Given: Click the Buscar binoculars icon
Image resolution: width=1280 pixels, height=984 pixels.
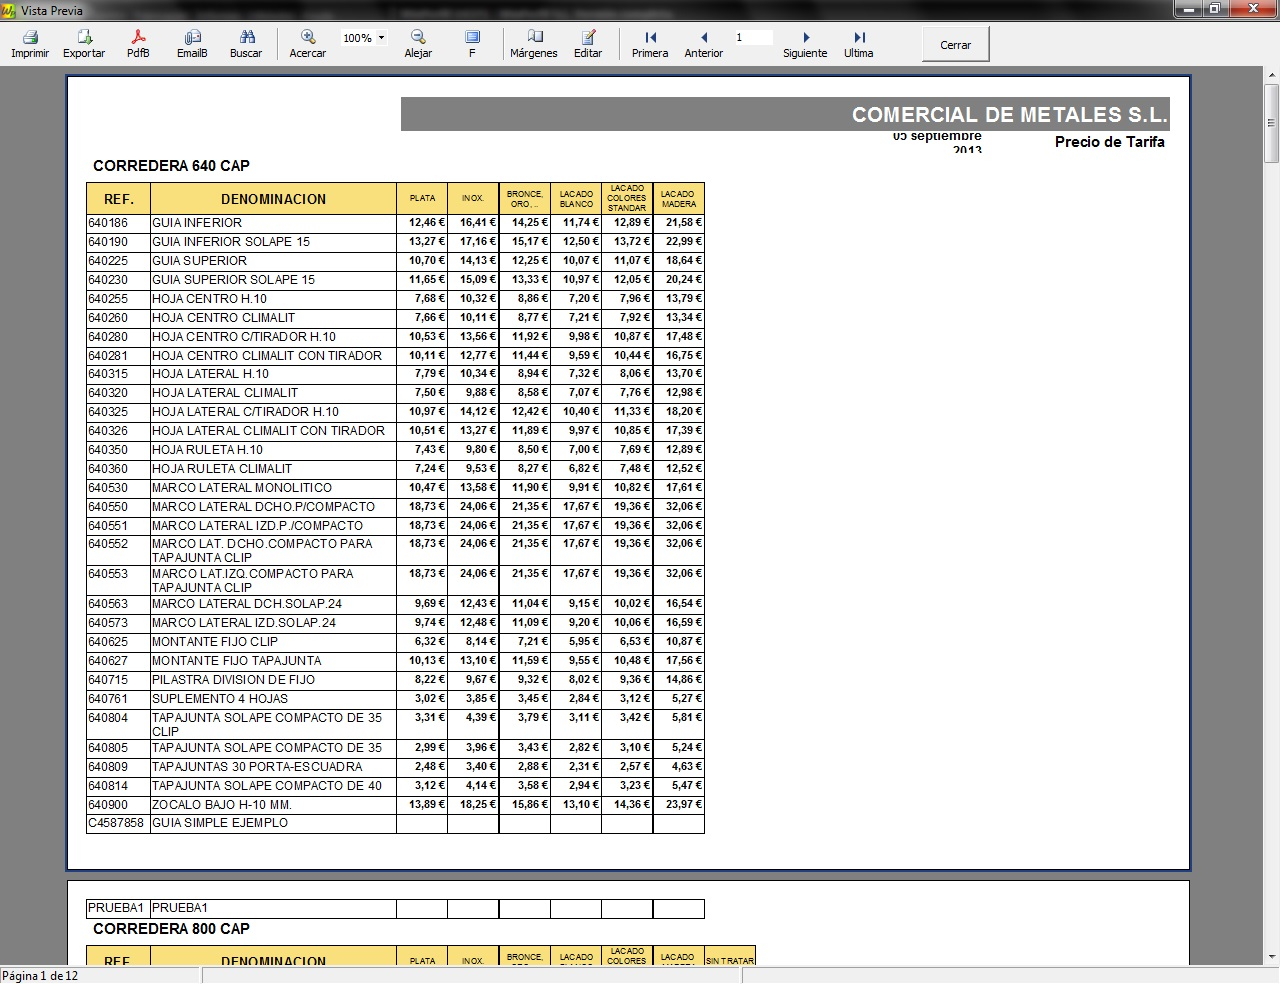Looking at the screenshot, I should coord(246,37).
